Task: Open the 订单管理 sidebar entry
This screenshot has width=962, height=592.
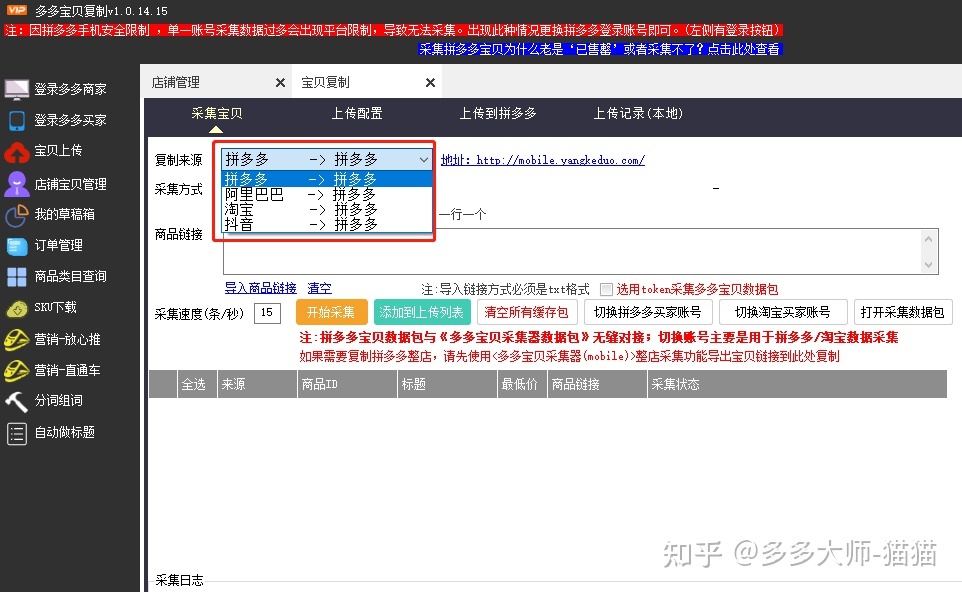Action: click(59, 245)
